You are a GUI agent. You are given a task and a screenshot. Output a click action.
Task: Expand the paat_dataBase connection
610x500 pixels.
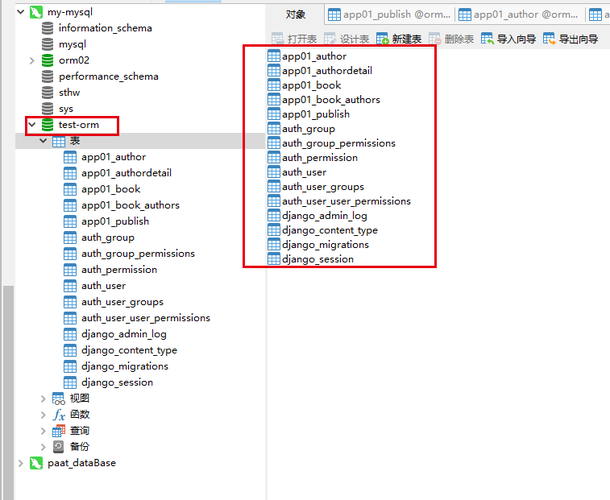pyautogui.click(x=21, y=463)
